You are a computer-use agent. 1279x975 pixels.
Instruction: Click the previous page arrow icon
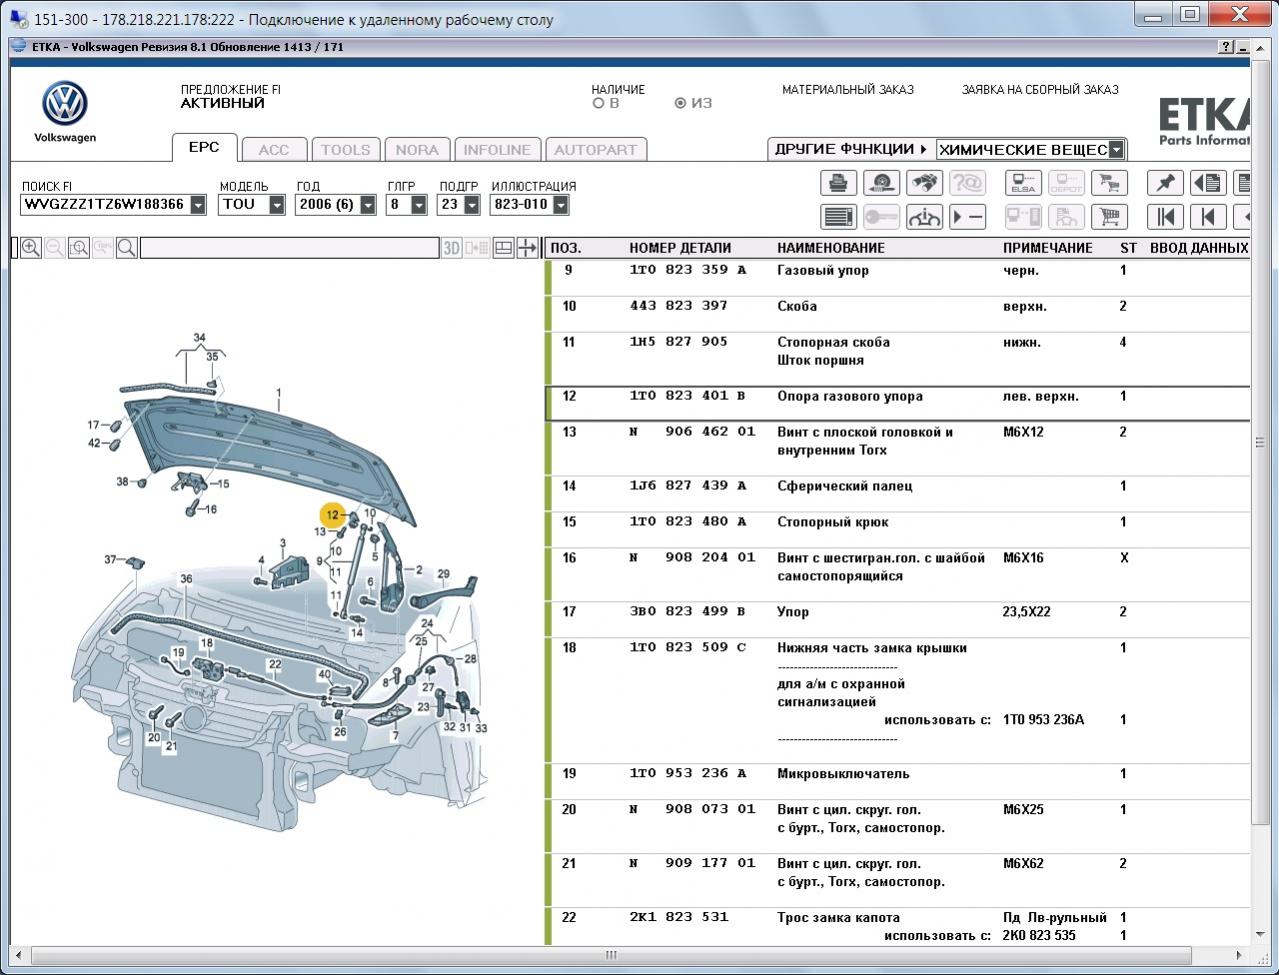pos(1208,217)
